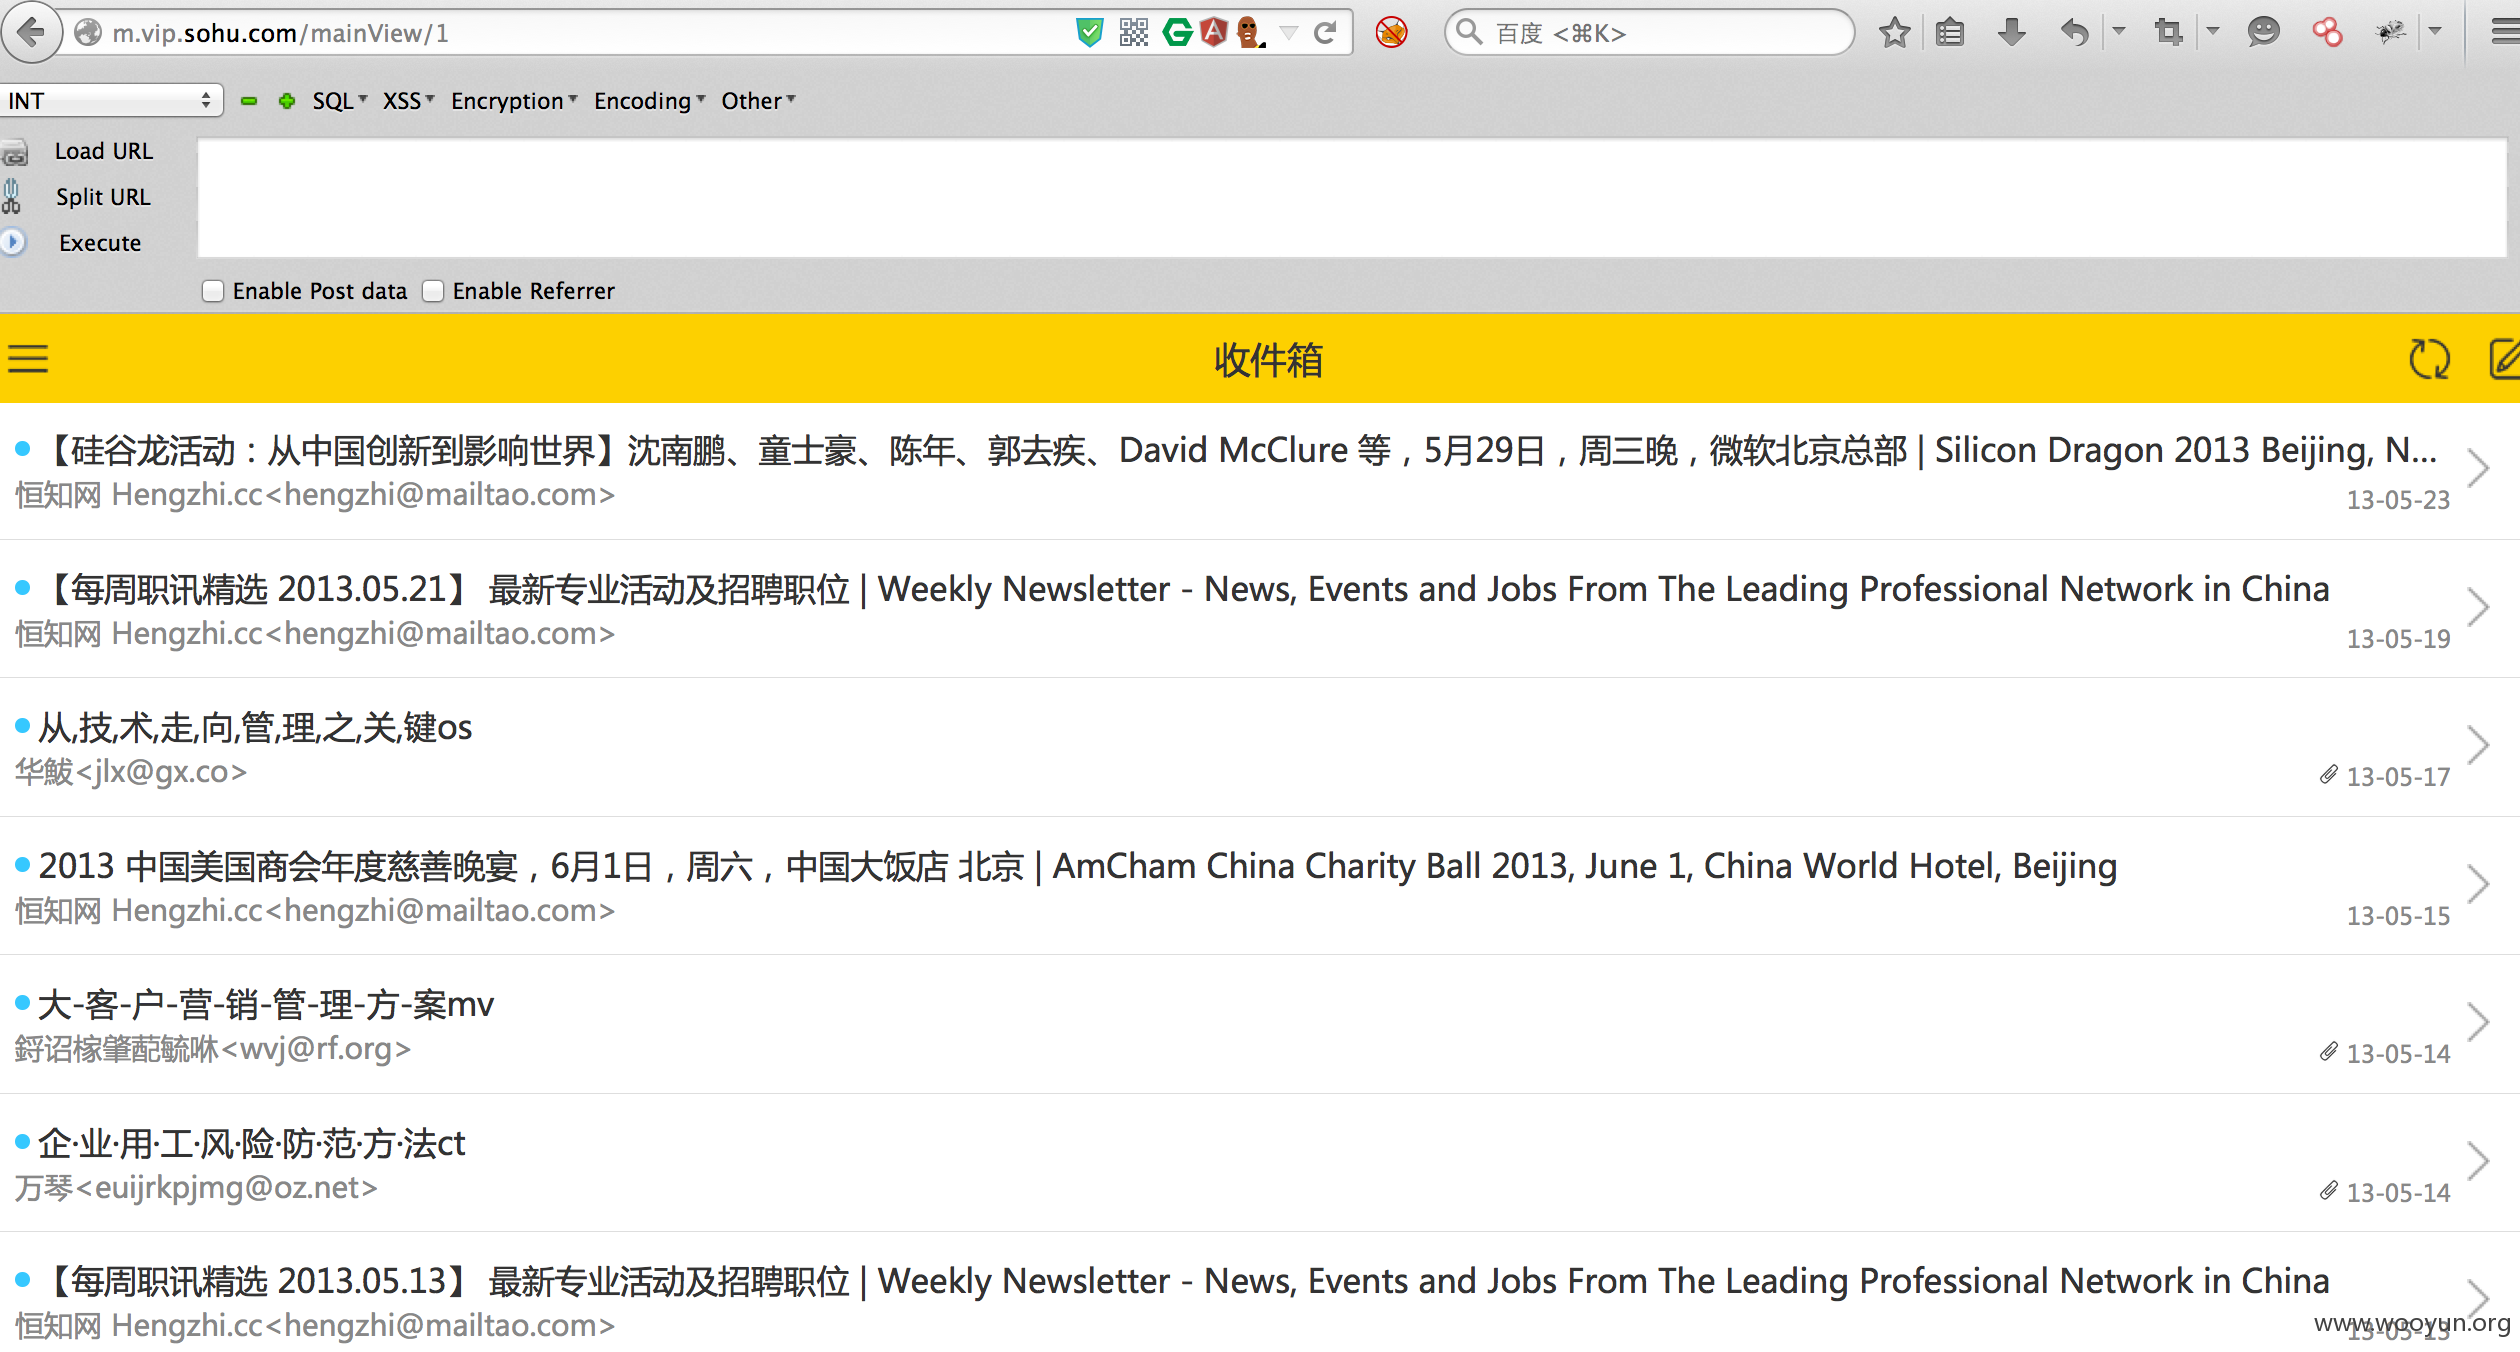The height and width of the screenshot is (1352, 2520).
Task: Refresh the inbox with the circular arrows icon
Action: click(x=2429, y=359)
